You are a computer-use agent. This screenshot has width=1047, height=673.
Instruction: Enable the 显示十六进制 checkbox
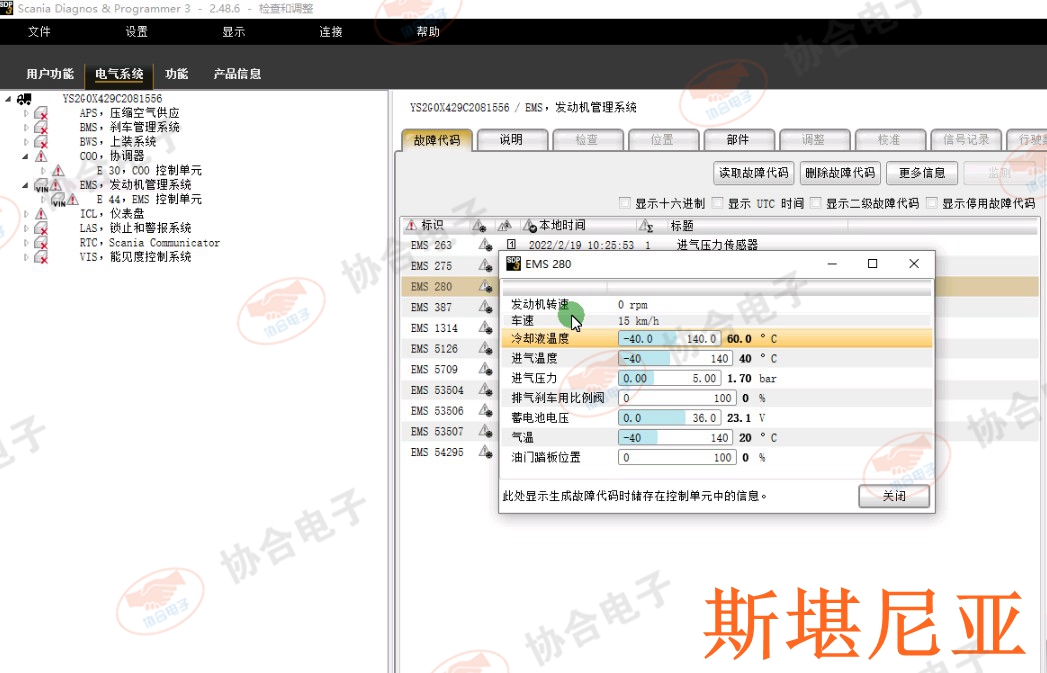click(x=625, y=203)
